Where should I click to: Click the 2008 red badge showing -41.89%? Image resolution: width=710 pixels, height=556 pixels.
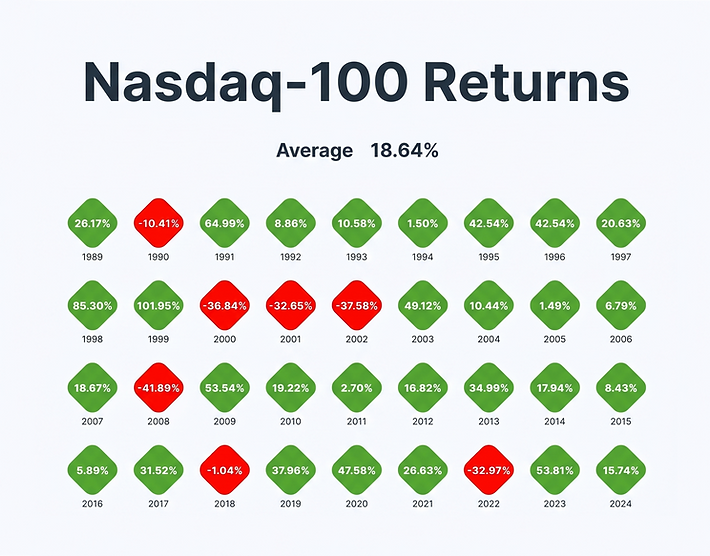(158, 388)
